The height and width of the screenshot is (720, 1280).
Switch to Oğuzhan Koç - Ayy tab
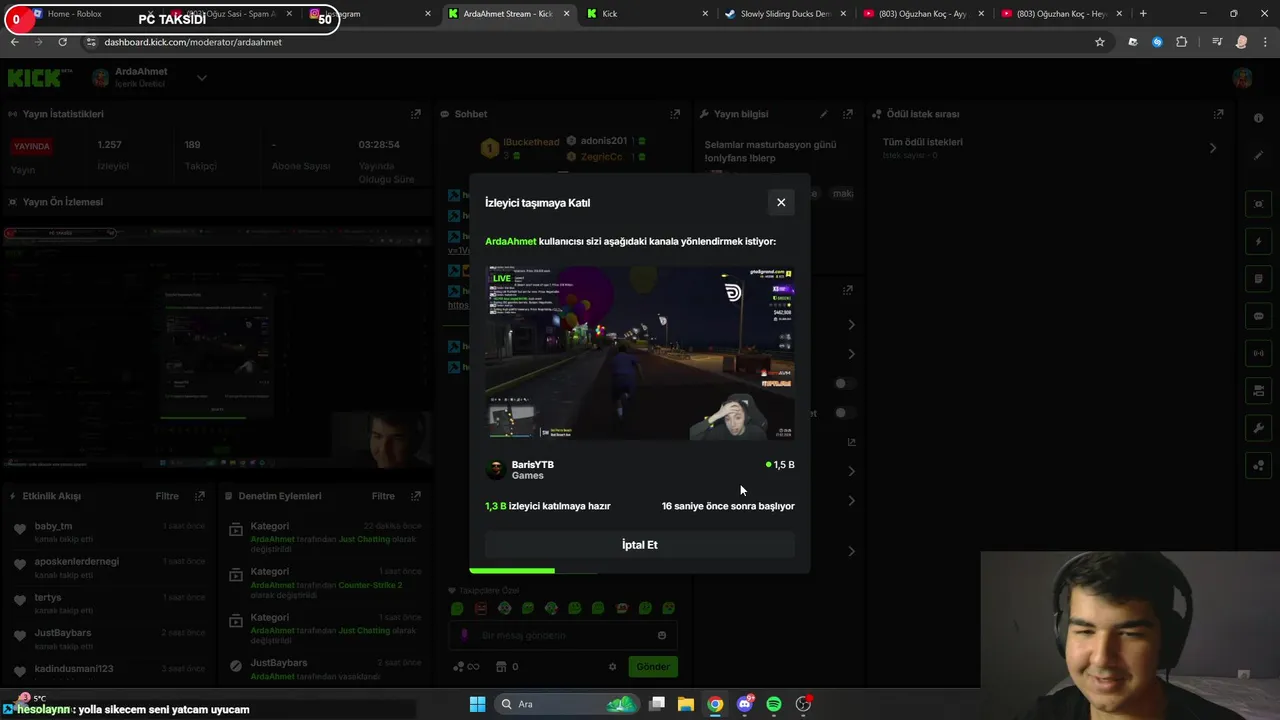click(x=923, y=14)
